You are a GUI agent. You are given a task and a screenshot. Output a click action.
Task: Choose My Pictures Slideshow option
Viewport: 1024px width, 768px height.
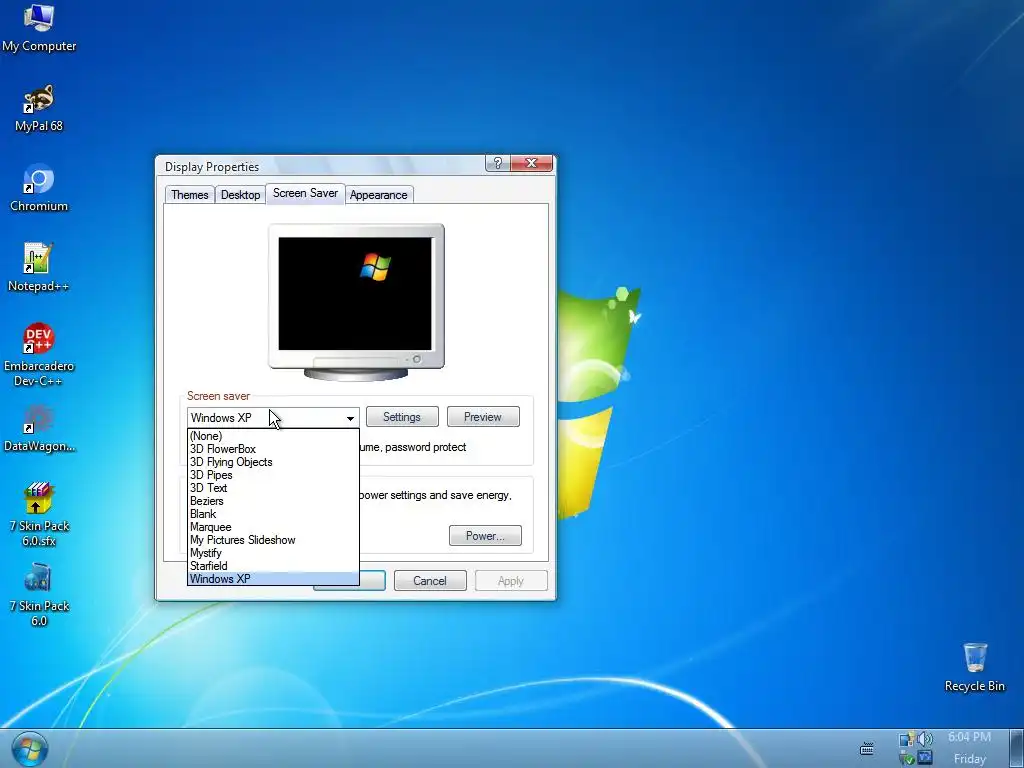(273, 540)
